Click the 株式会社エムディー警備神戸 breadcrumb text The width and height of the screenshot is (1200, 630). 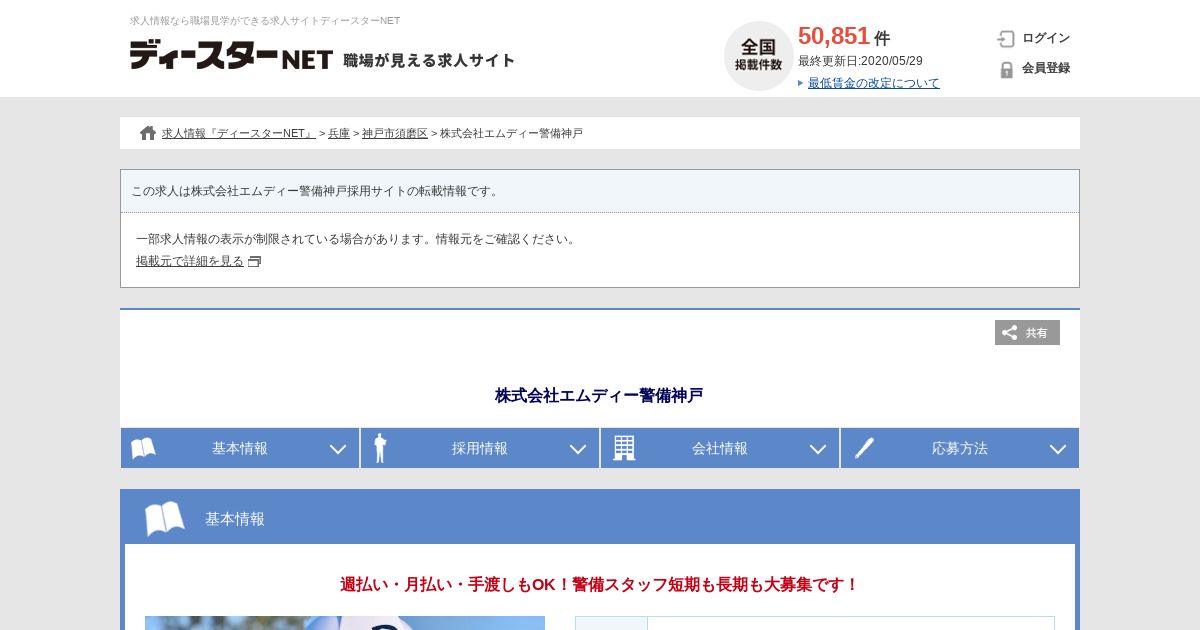[511, 133]
